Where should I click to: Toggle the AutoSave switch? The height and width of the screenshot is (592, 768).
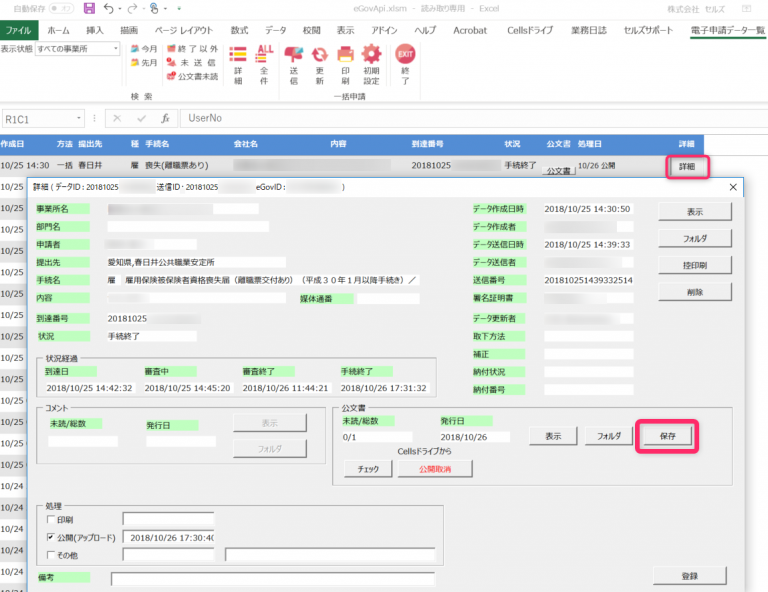click(61, 8)
